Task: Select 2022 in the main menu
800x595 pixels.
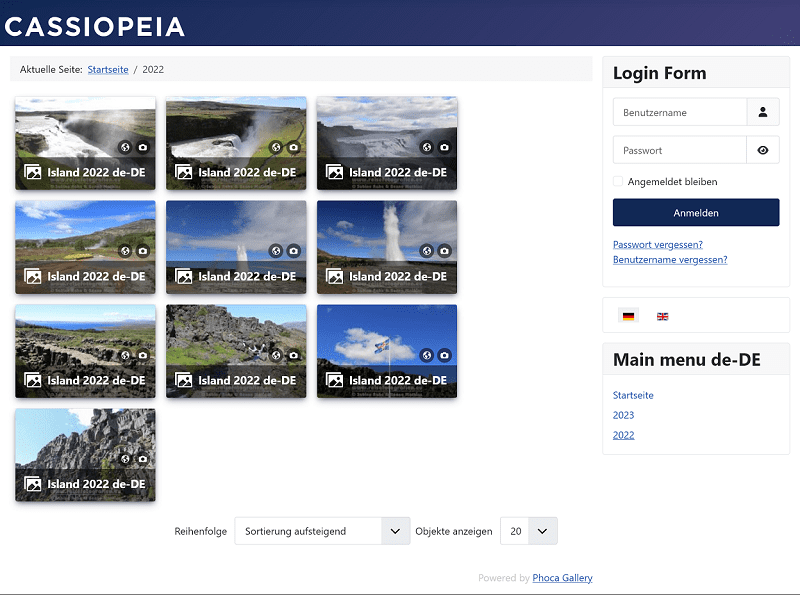Action: click(x=623, y=435)
